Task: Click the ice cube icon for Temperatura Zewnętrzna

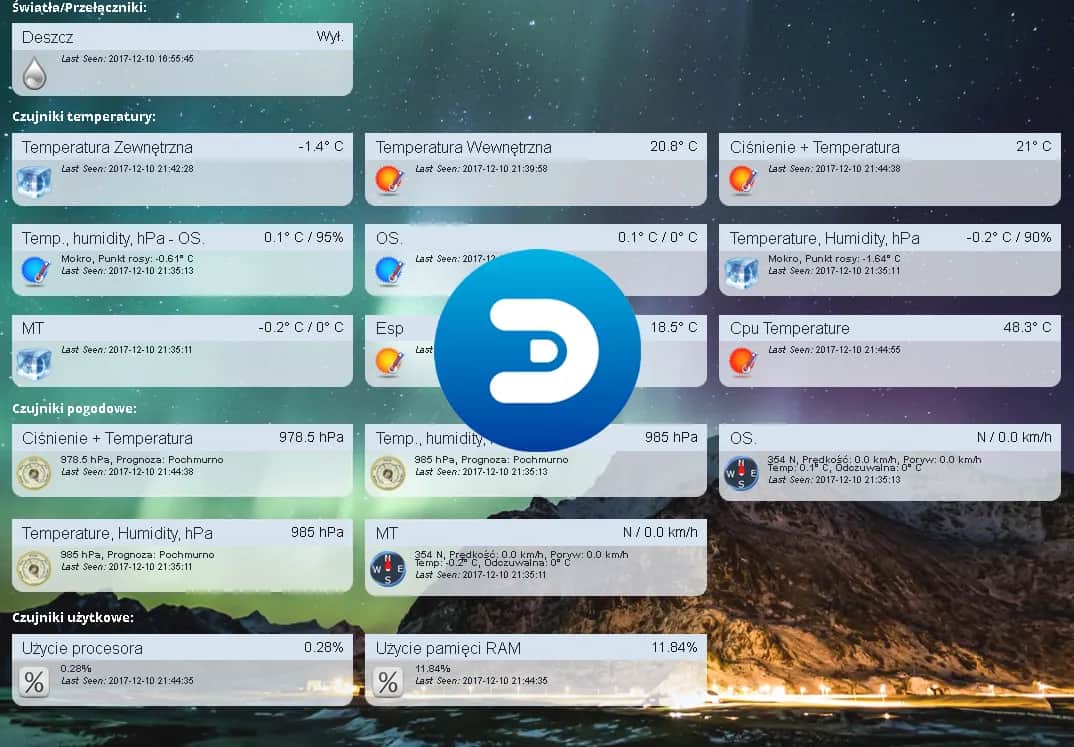Action: [34, 181]
